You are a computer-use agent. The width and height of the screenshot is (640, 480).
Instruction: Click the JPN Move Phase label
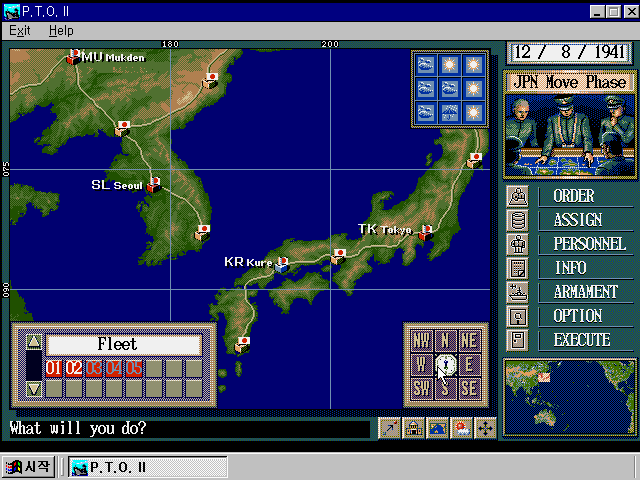point(570,82)
